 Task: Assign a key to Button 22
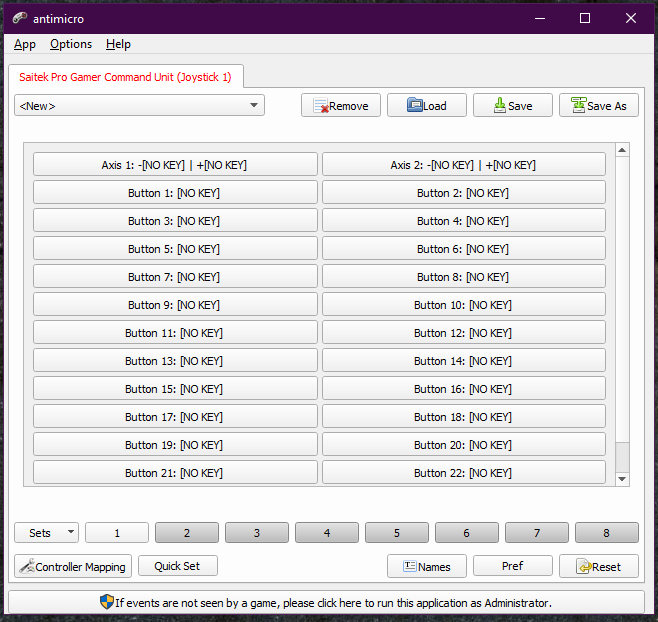click(x=464, y=473)
